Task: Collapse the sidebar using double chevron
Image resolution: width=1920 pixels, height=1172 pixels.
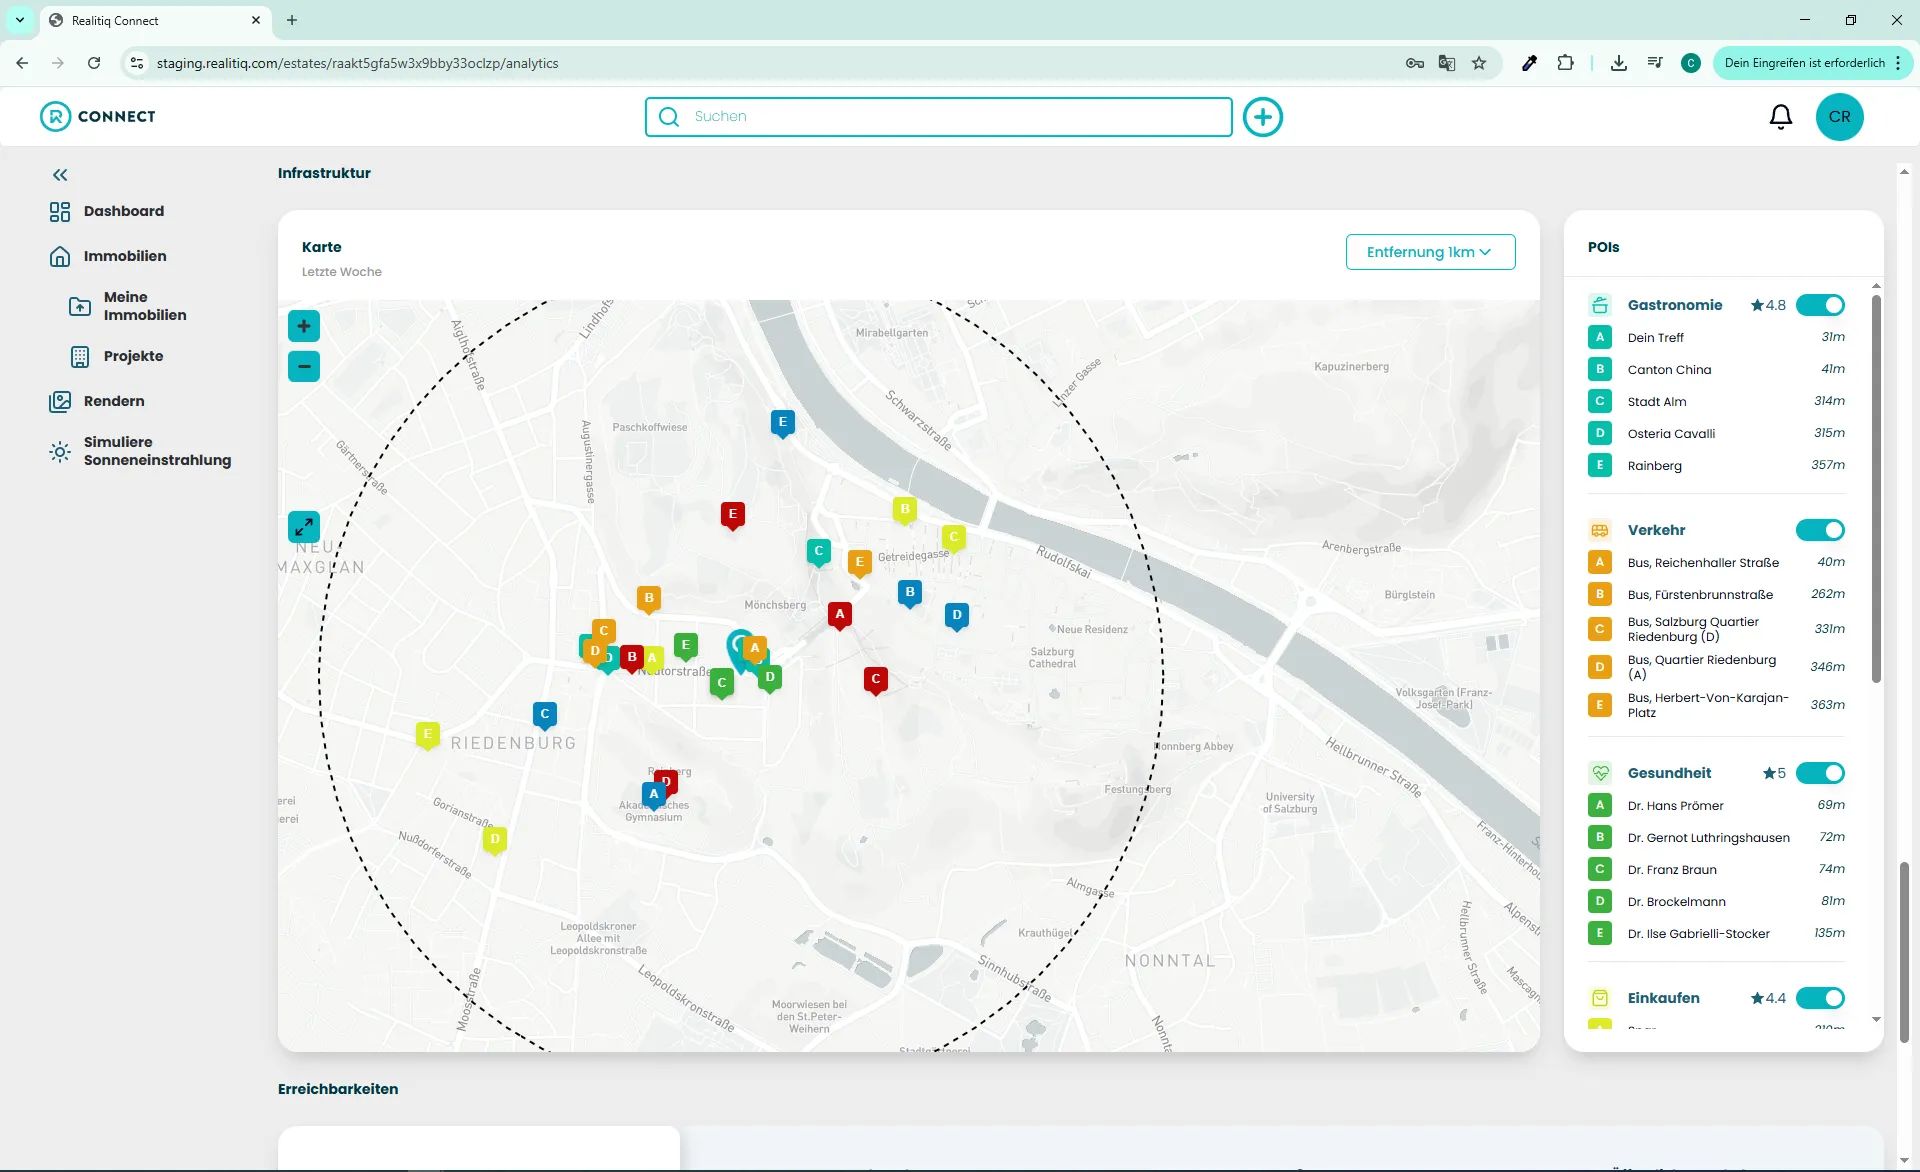Action: coord(60,175)
